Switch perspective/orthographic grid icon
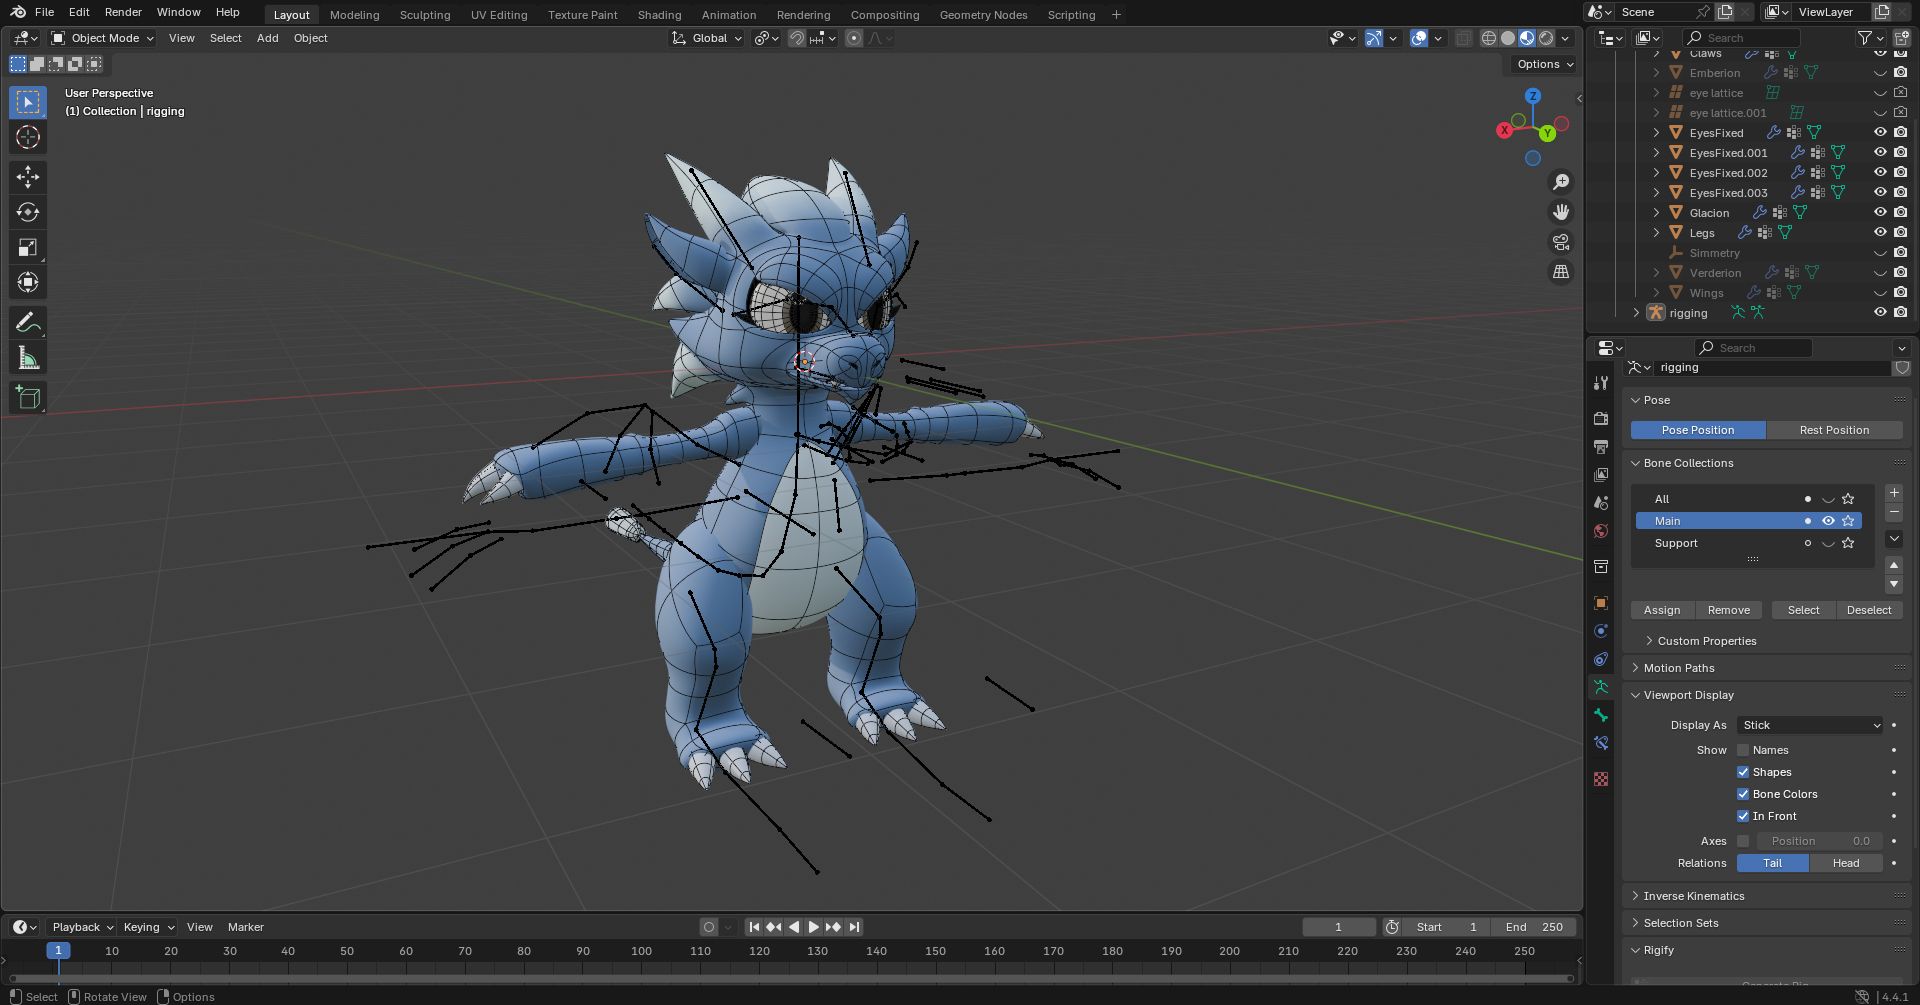The width and height of the screenshot is (1920, 1005). pos(1560,272)
